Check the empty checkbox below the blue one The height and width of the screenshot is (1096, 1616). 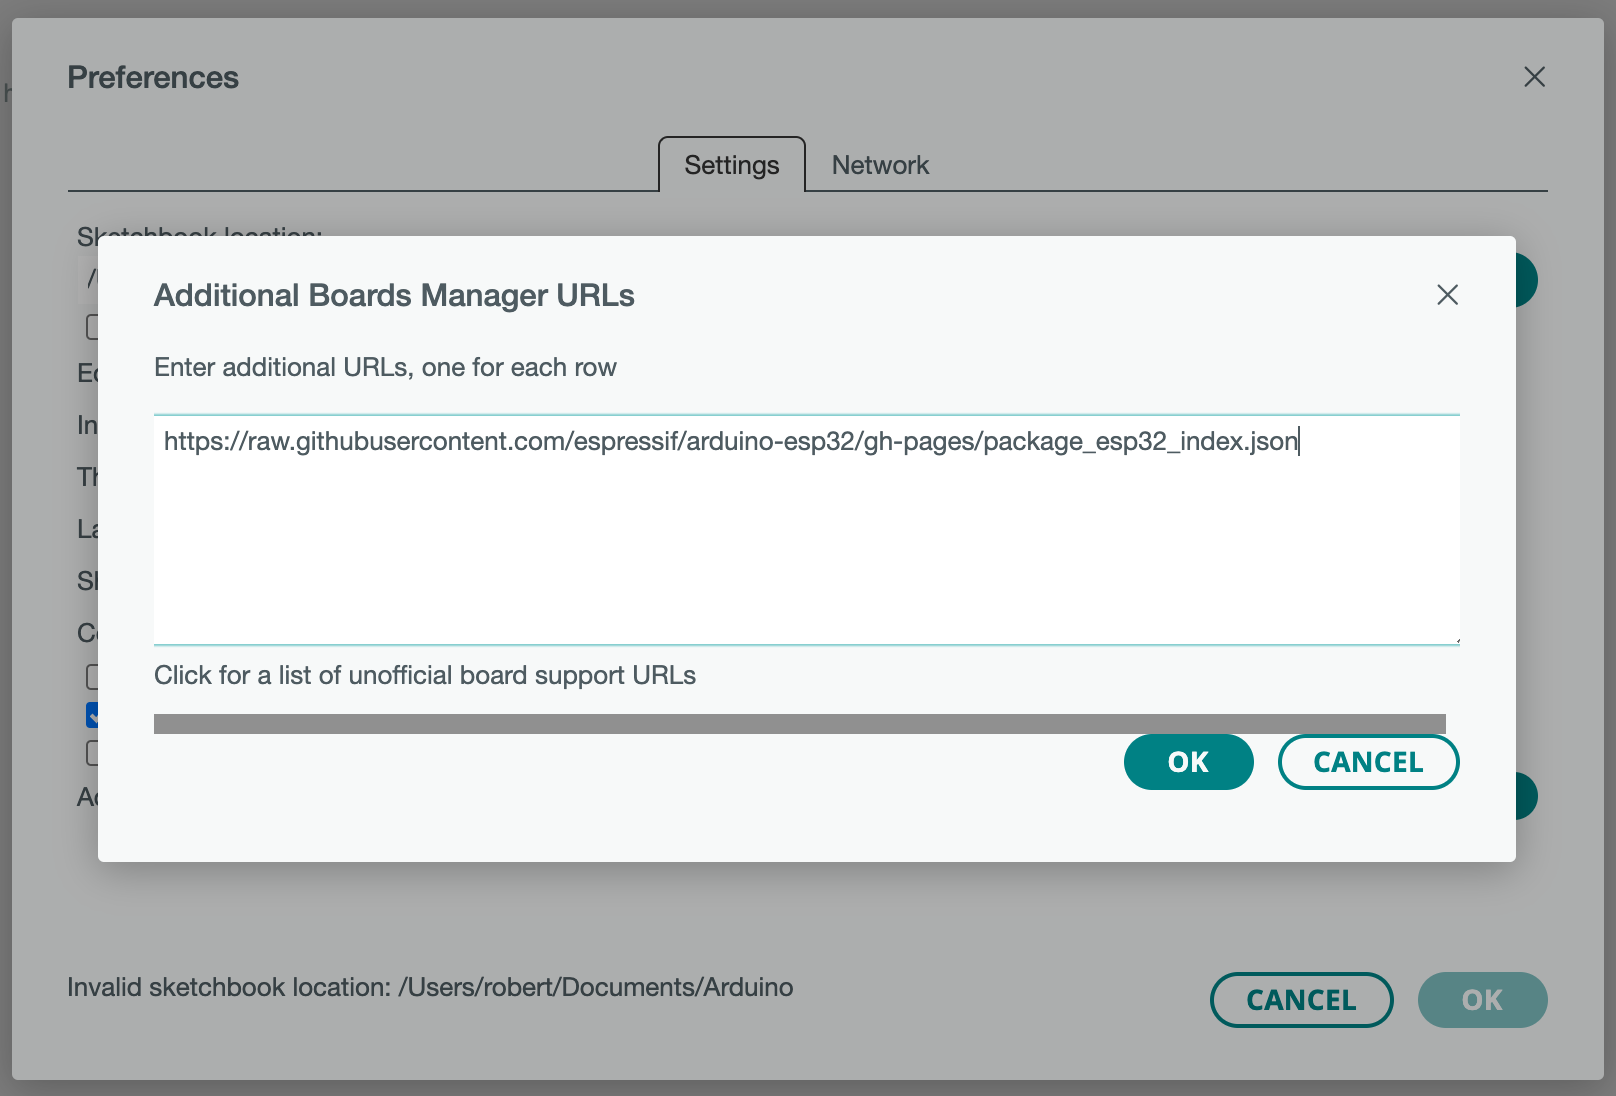click(93, 752)
